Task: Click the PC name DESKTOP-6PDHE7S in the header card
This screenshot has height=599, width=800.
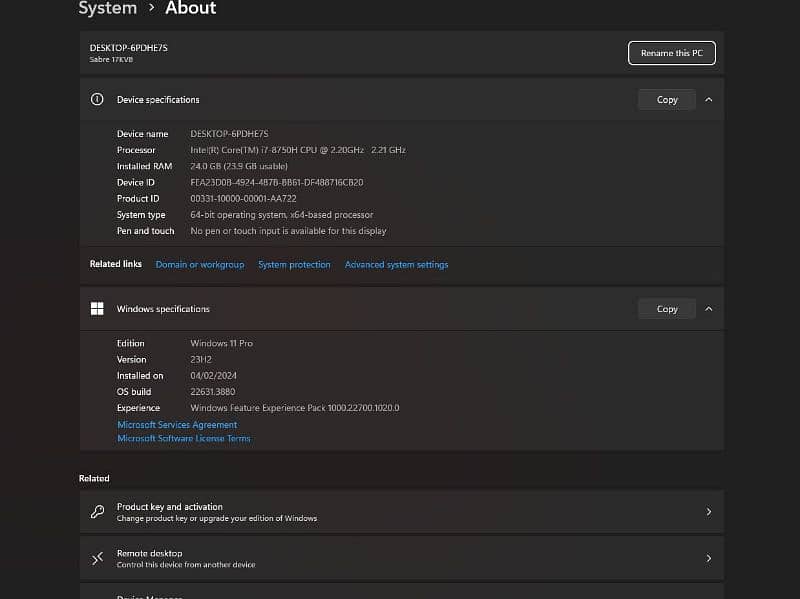Action: 129,47
